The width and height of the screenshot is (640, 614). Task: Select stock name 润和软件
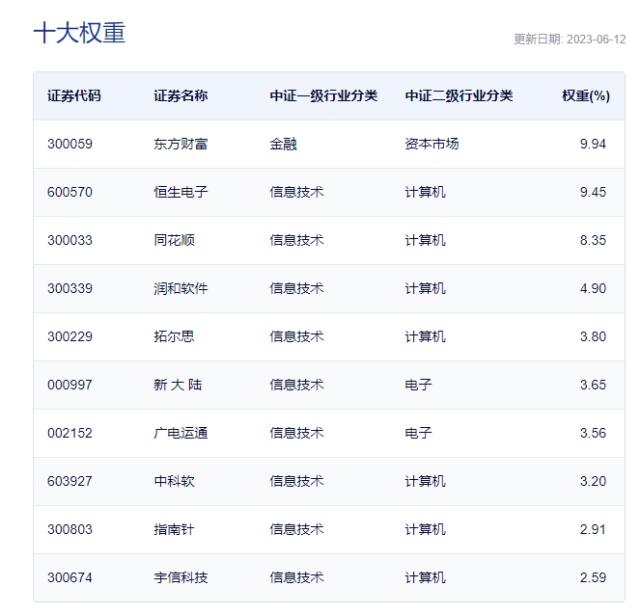click(181, 289)
